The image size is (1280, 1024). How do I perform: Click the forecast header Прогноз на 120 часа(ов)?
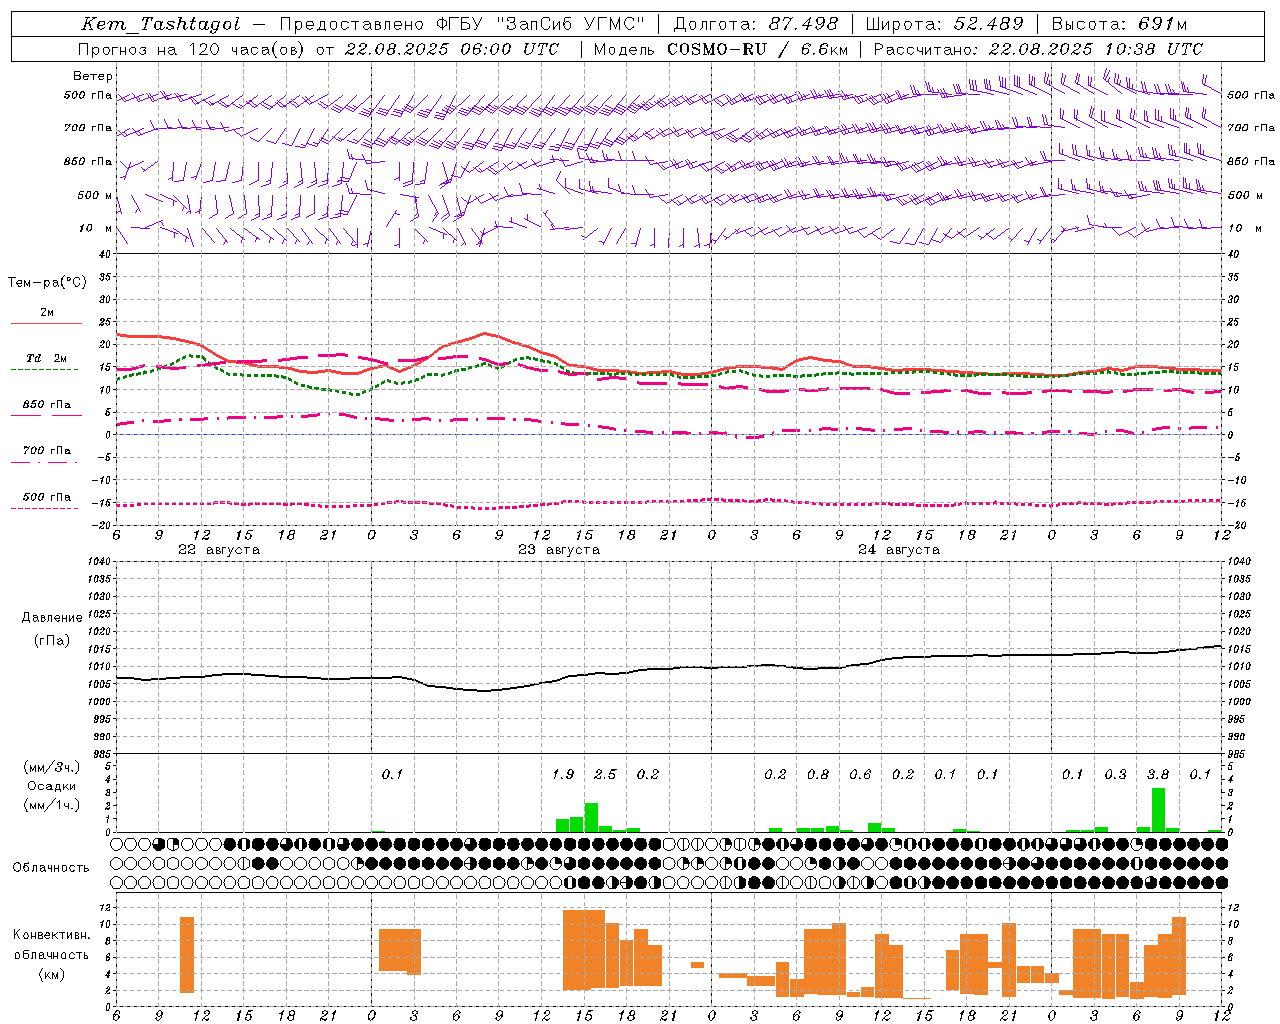tap(192, 49)
